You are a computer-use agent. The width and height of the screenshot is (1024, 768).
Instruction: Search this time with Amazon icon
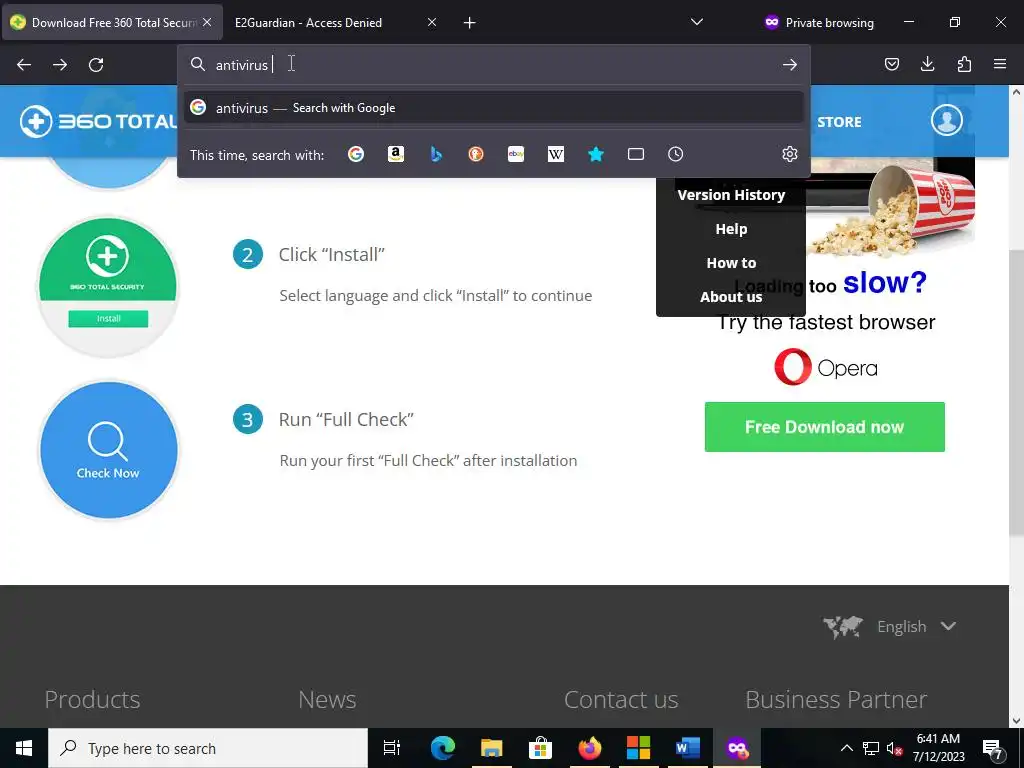(396, 154)
